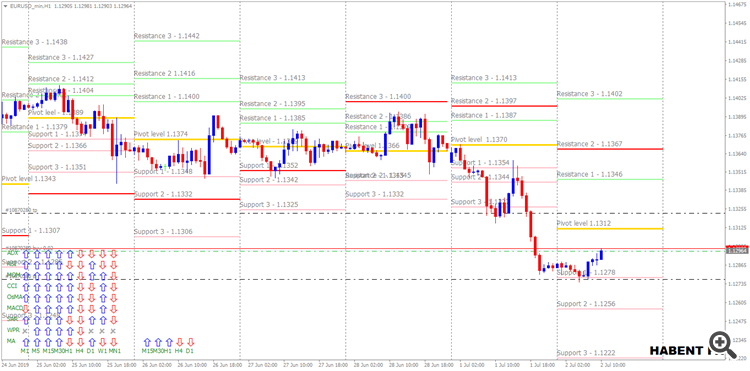Select the 'Resistance 1 - 1.1385' label
The width and height of the screenshot is (750, 371).
273,118
